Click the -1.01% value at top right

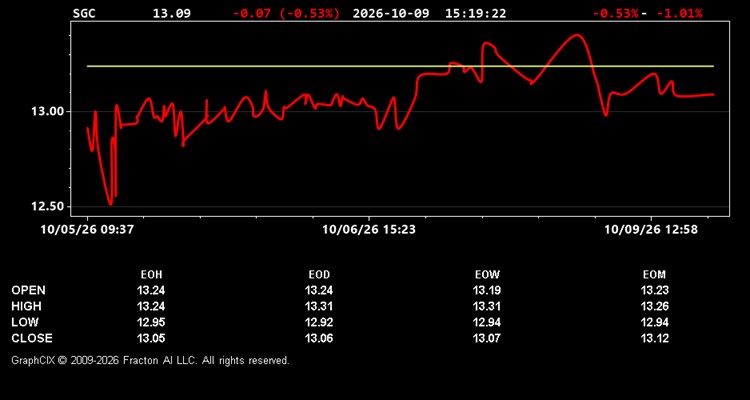click(x=680, y=13)
